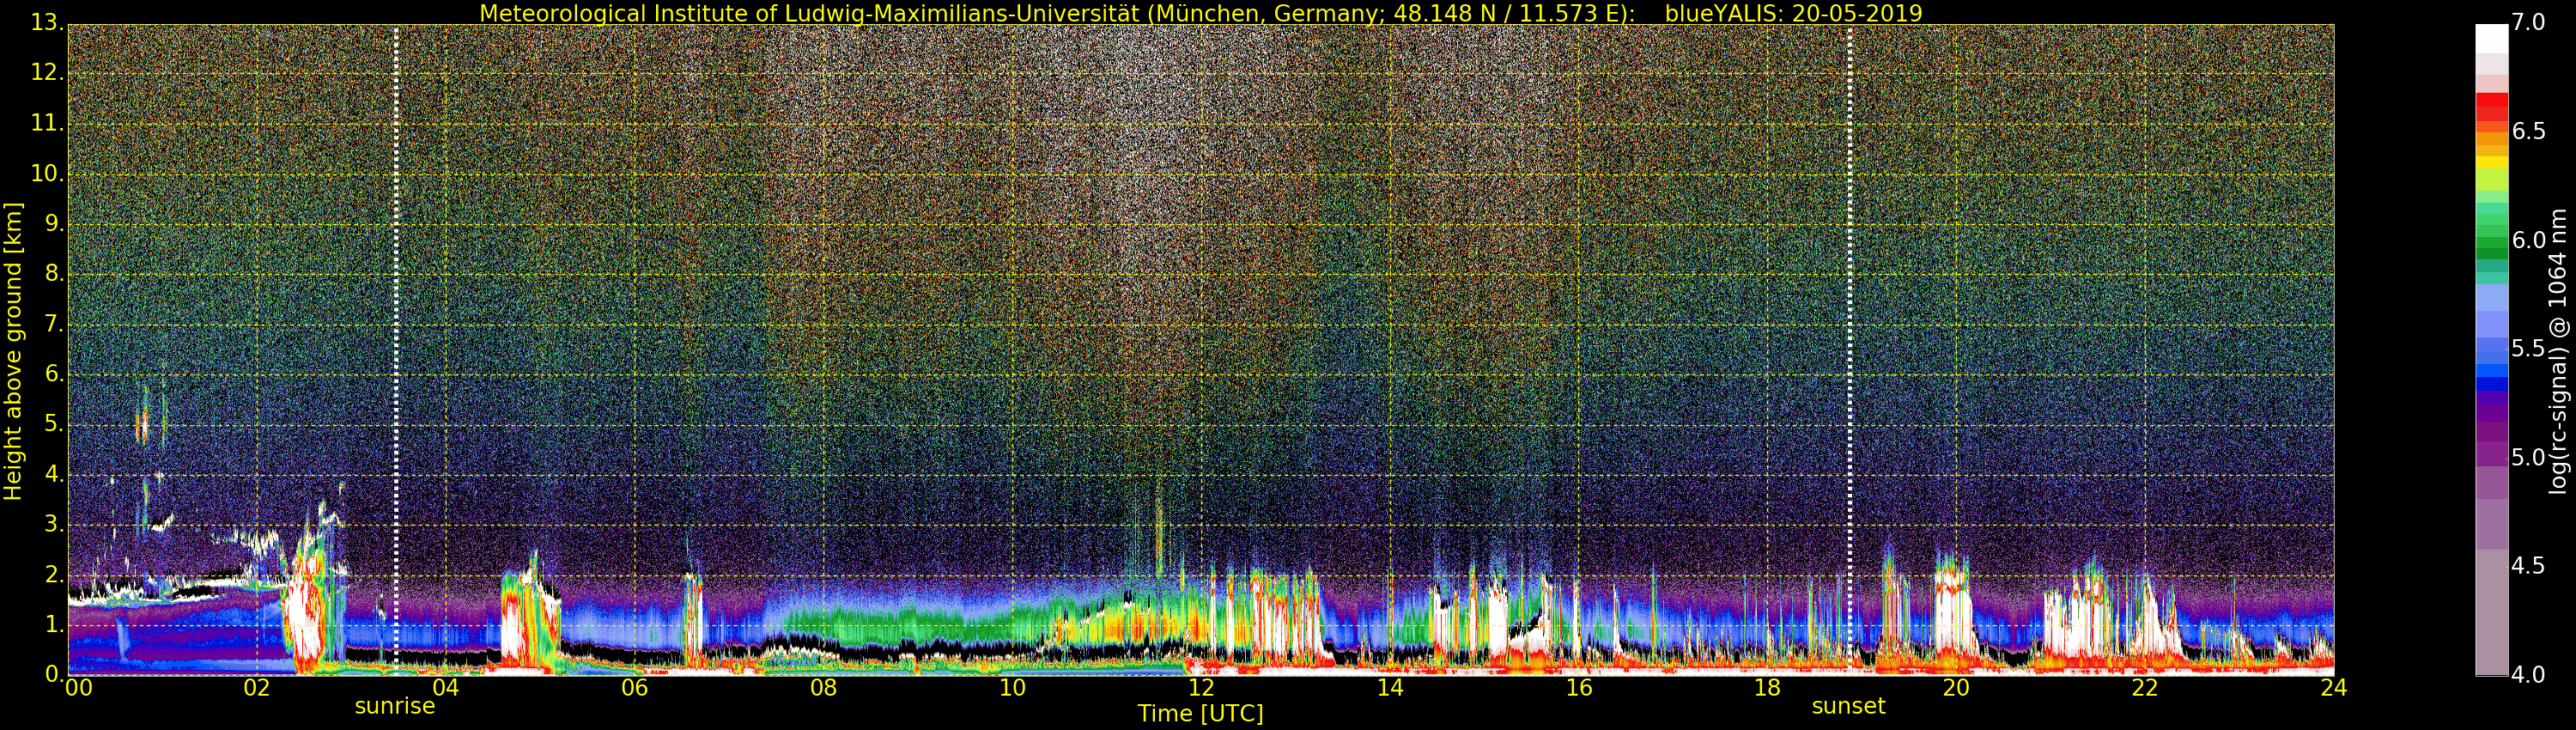Click the 'sunrise' label below the plot
2576x730 pixels.
pyautogui.click(x=395, y=706)
